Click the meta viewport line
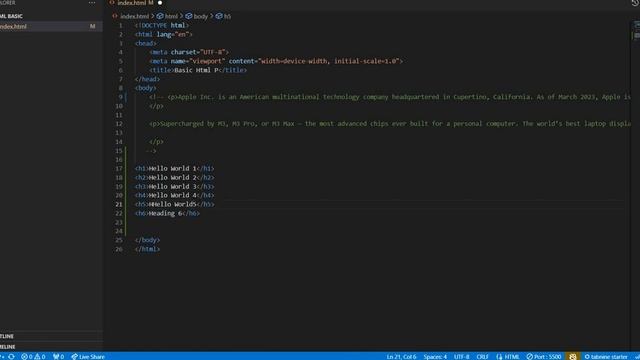The image size is (640, 360). pyautogui.click(x=276, y=61)
